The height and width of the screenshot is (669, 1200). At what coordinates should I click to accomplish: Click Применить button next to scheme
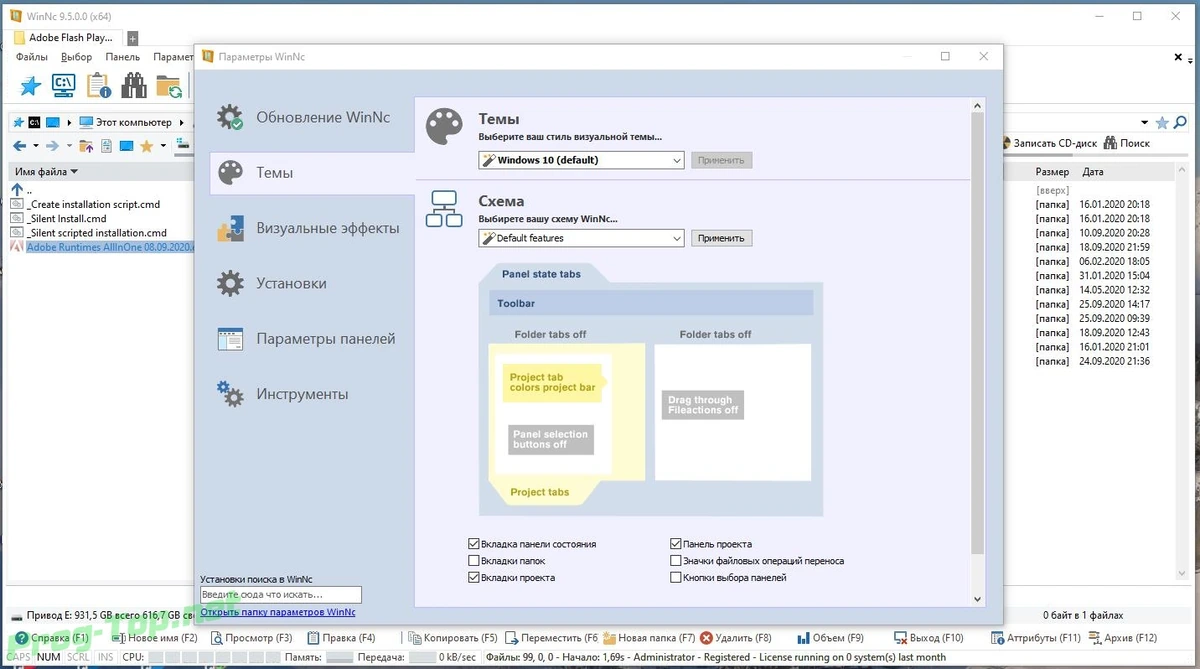(721, 238)
